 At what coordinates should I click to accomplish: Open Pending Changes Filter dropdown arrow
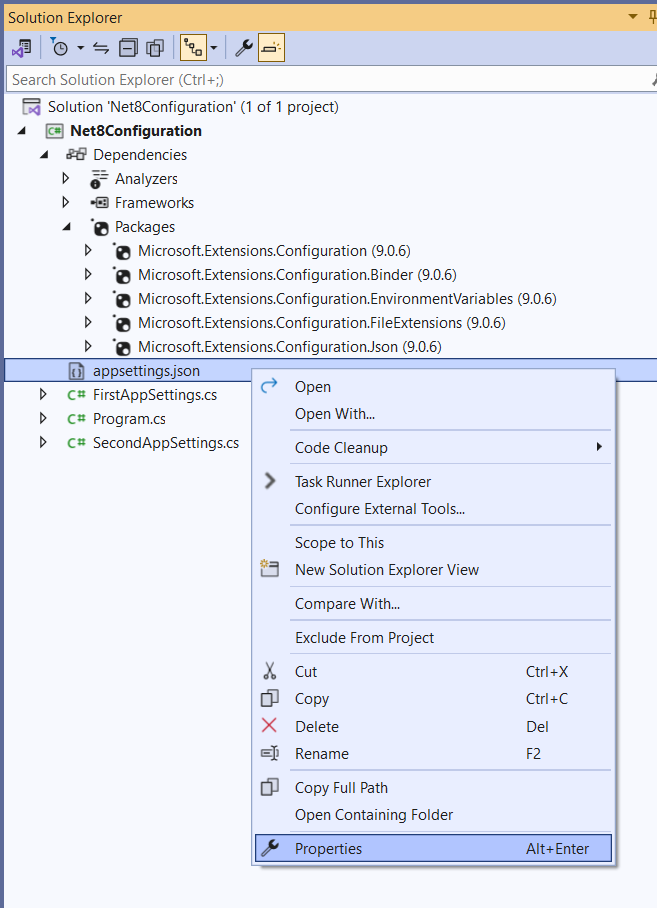[x=80, y=48]
